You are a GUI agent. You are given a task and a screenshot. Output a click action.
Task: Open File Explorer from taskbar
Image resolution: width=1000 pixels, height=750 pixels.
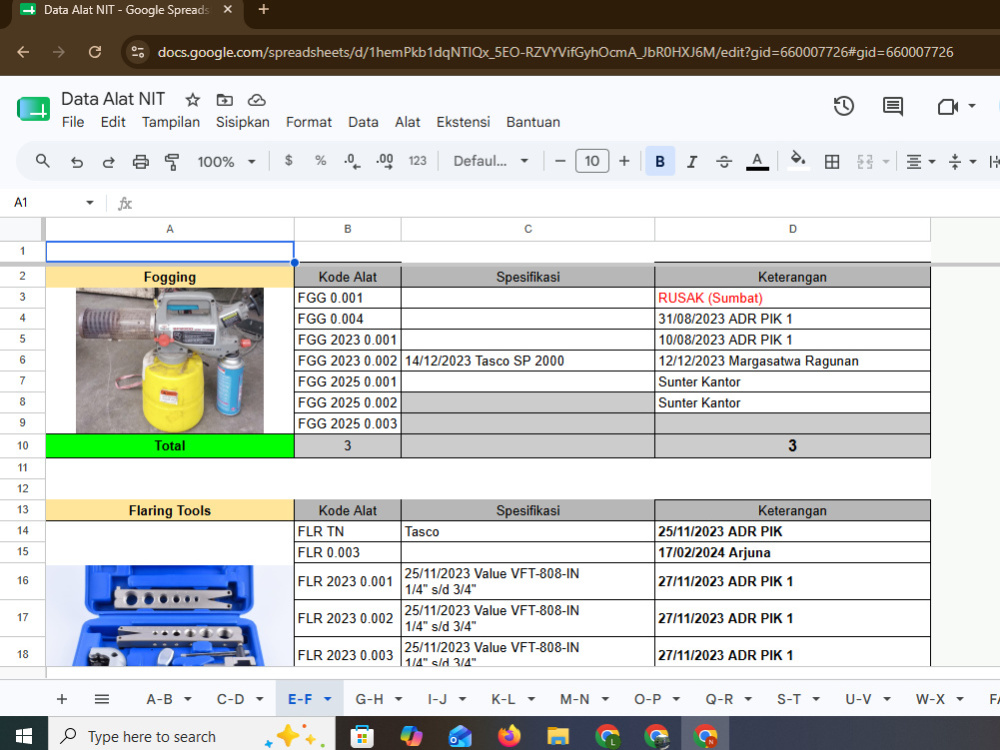[557, 737]
